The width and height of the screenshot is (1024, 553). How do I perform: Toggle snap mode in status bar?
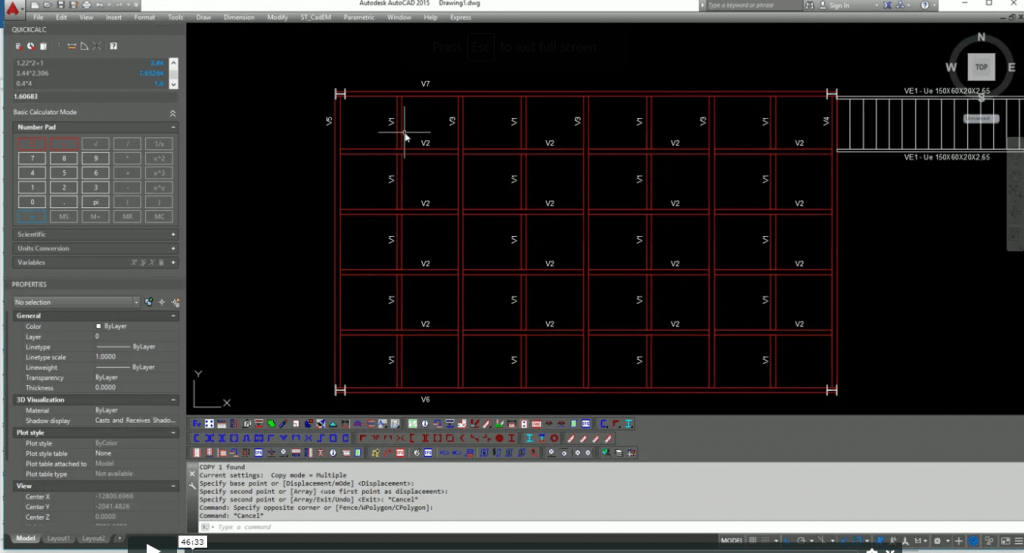[765, 541]
